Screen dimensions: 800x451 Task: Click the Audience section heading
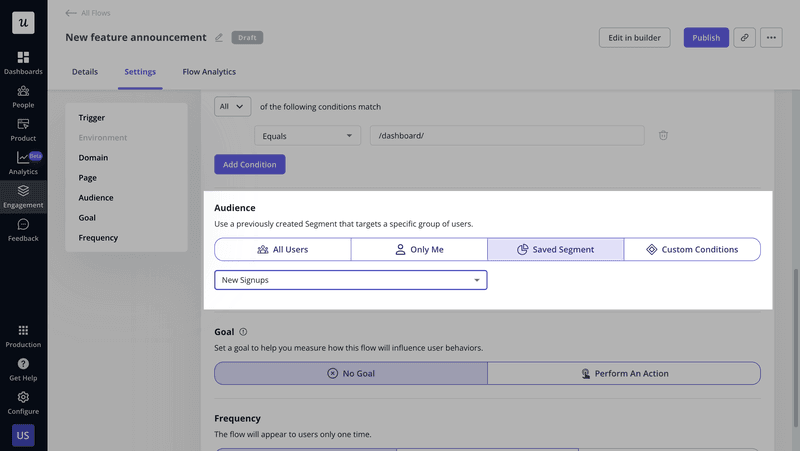235,208
